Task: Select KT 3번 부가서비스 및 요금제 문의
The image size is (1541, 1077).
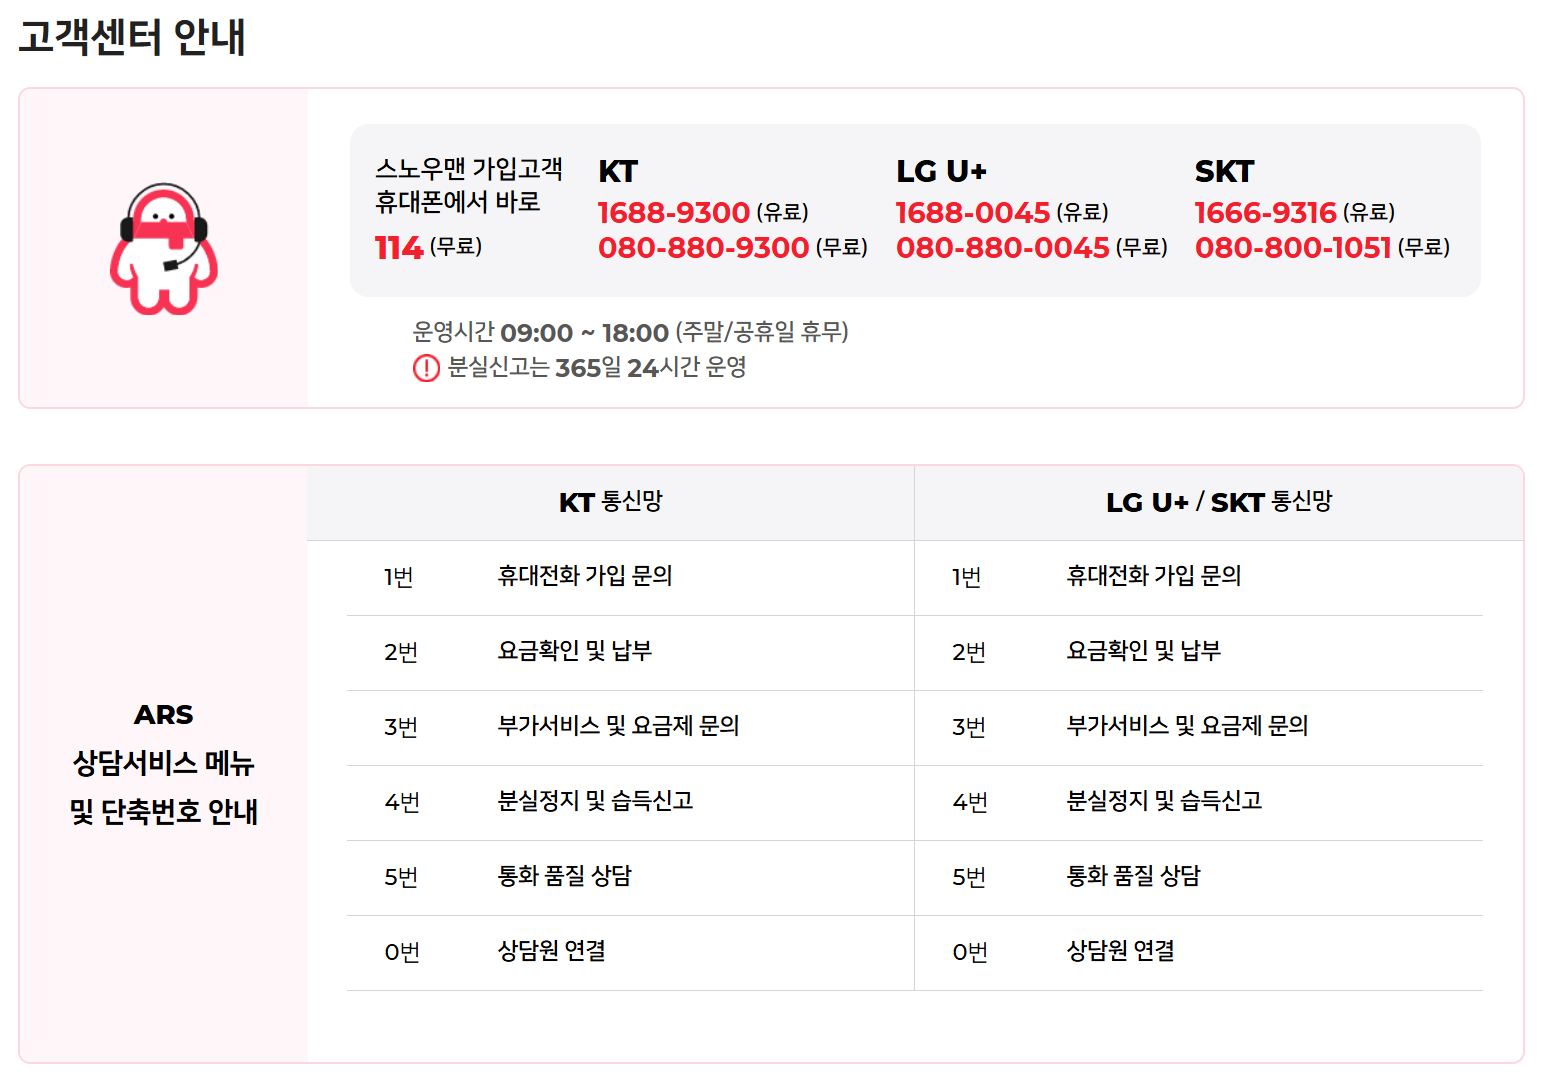Action: click(x=618, y=726)
